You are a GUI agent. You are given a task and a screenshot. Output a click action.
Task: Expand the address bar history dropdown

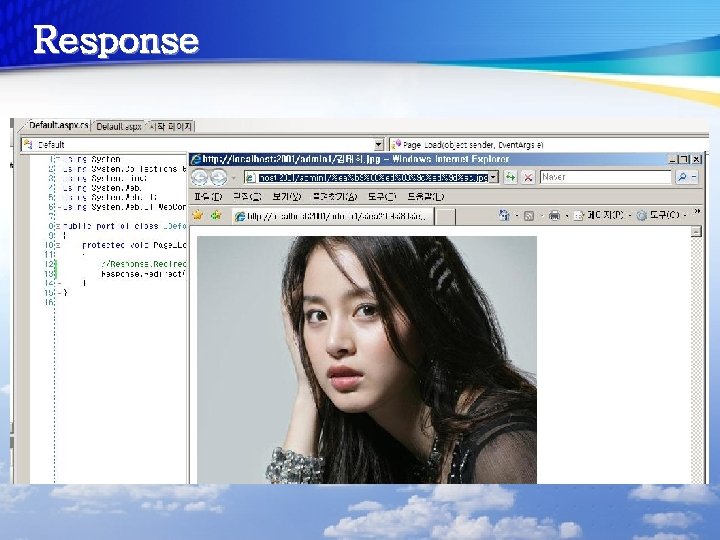493,177
